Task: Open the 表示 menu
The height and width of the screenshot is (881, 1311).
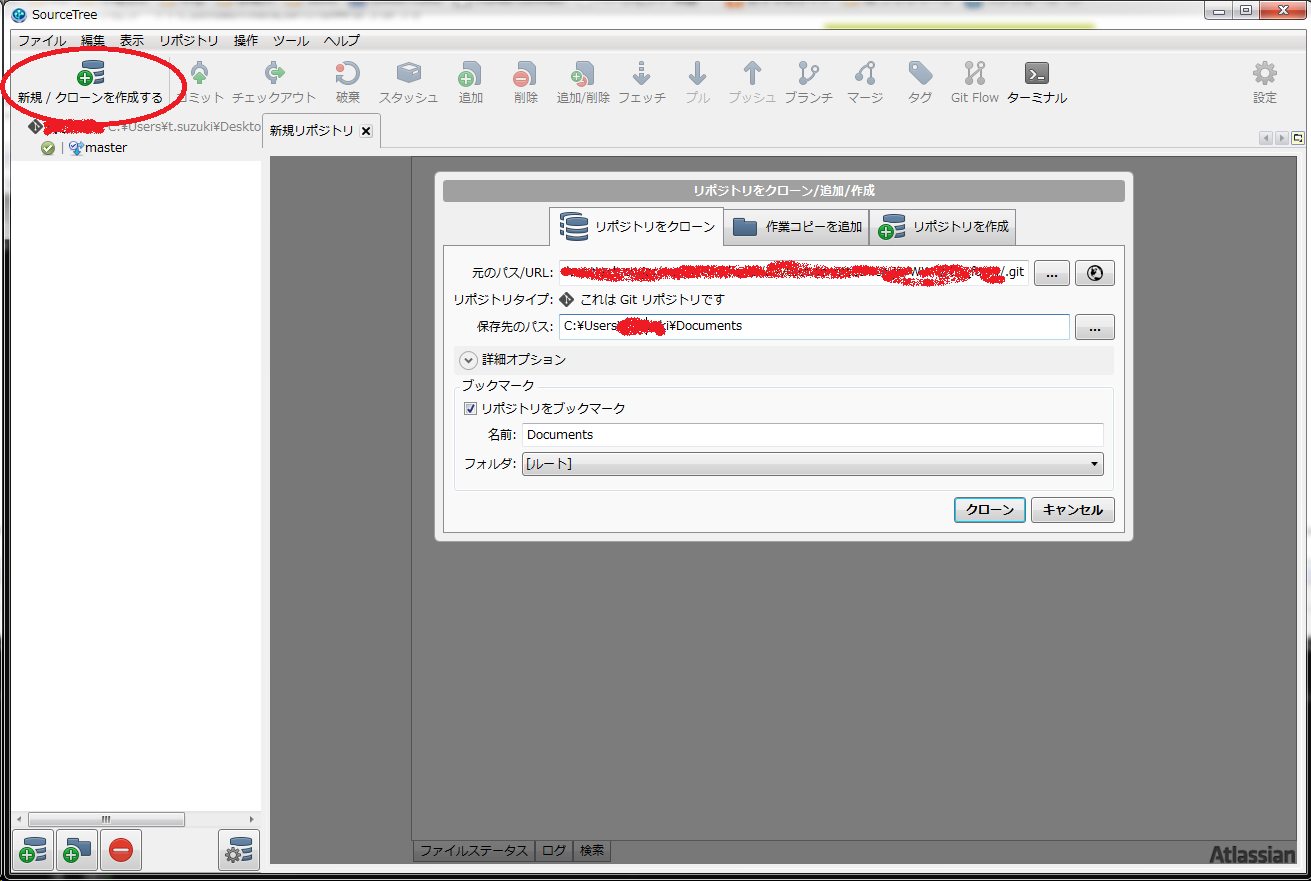Action: (x=132, y=41)
